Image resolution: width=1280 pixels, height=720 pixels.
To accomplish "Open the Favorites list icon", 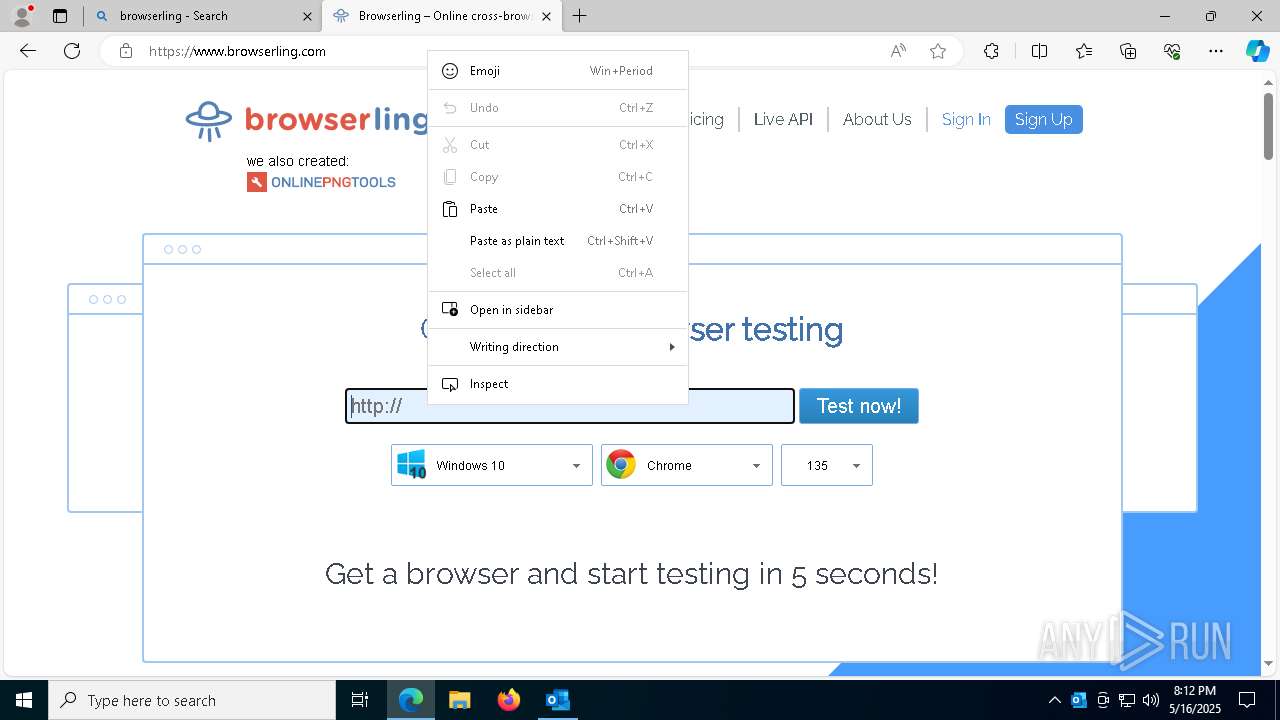I will click(x=1084, y=51).
